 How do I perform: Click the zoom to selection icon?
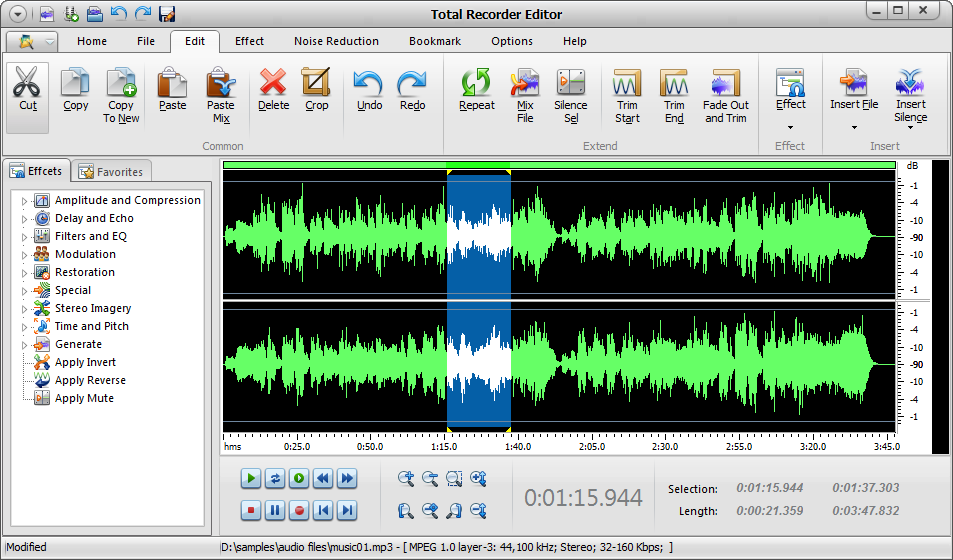tap(454, 479)
